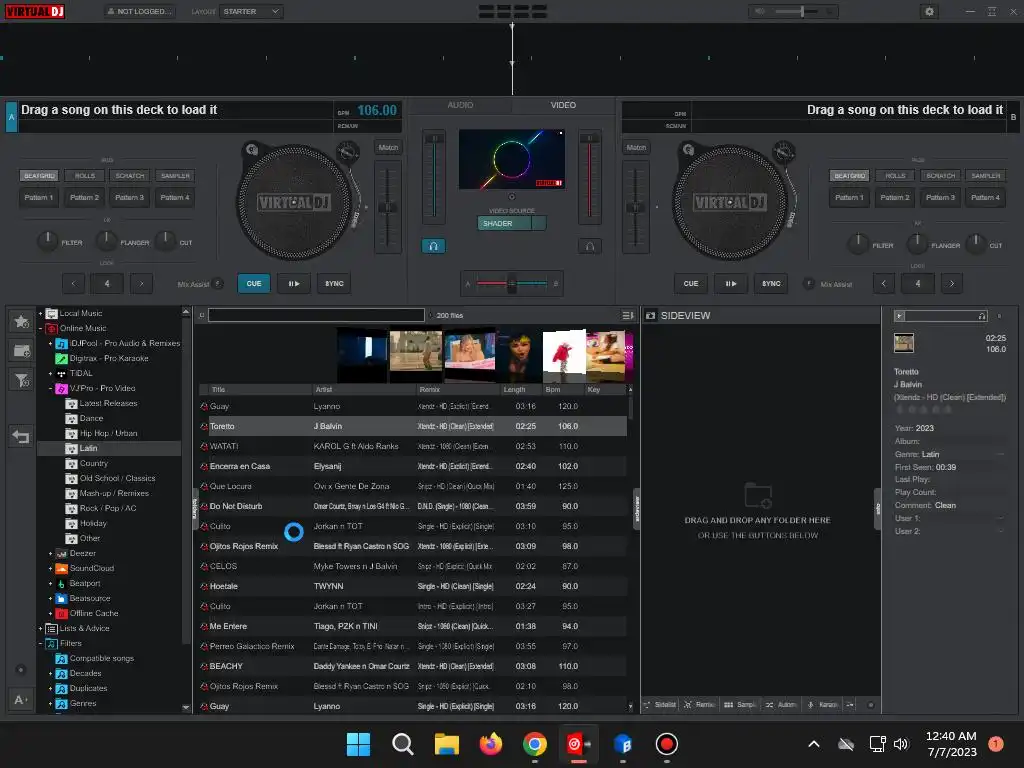This screenshot has height=768, width=1024.
Task: Click the add favorite folder star icon
Action: click(x=22, y=321)
